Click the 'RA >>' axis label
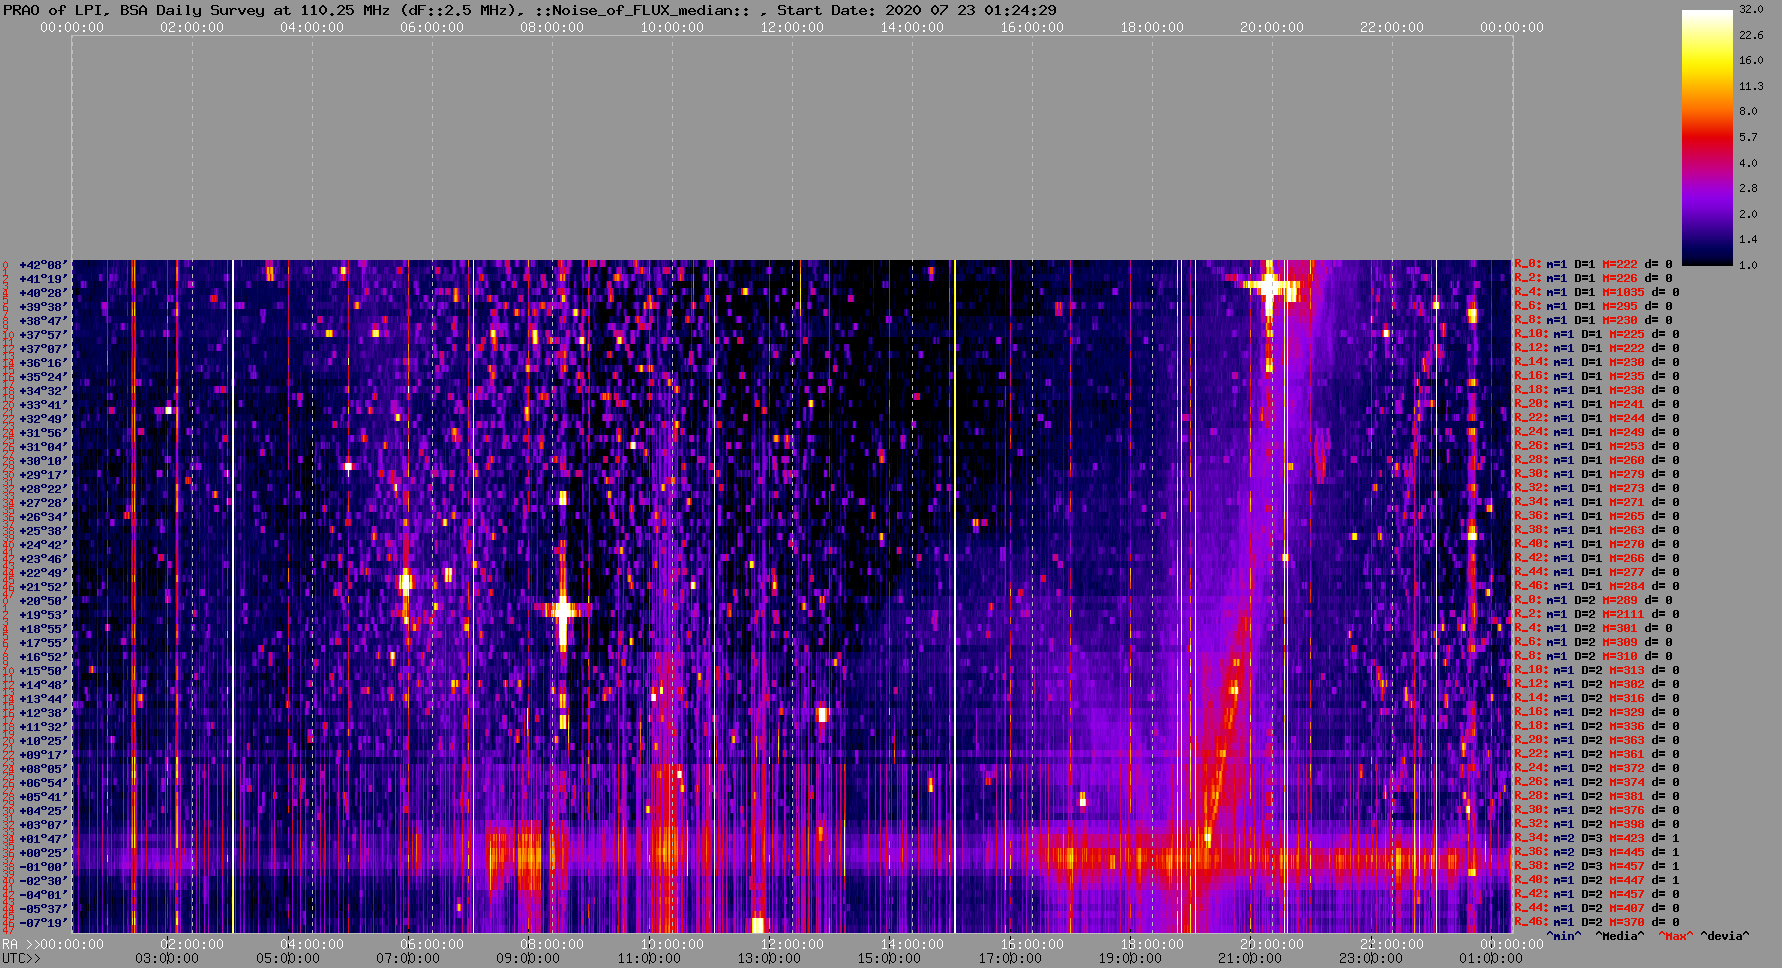Image resolution: width=1782 pixels, height=968 pixels. pos(19,944)
